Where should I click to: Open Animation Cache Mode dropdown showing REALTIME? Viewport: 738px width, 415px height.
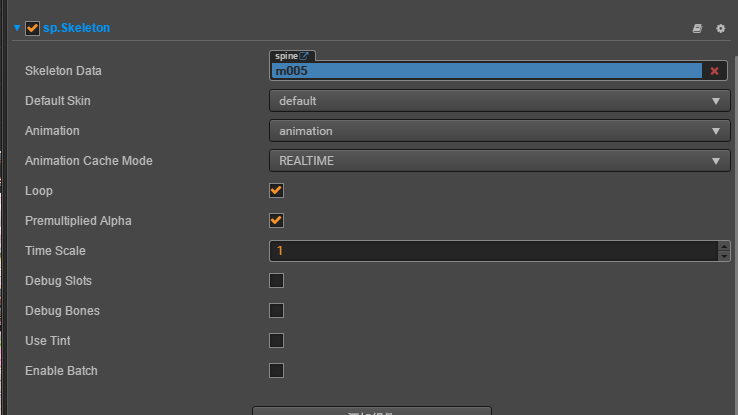(499, 161)
